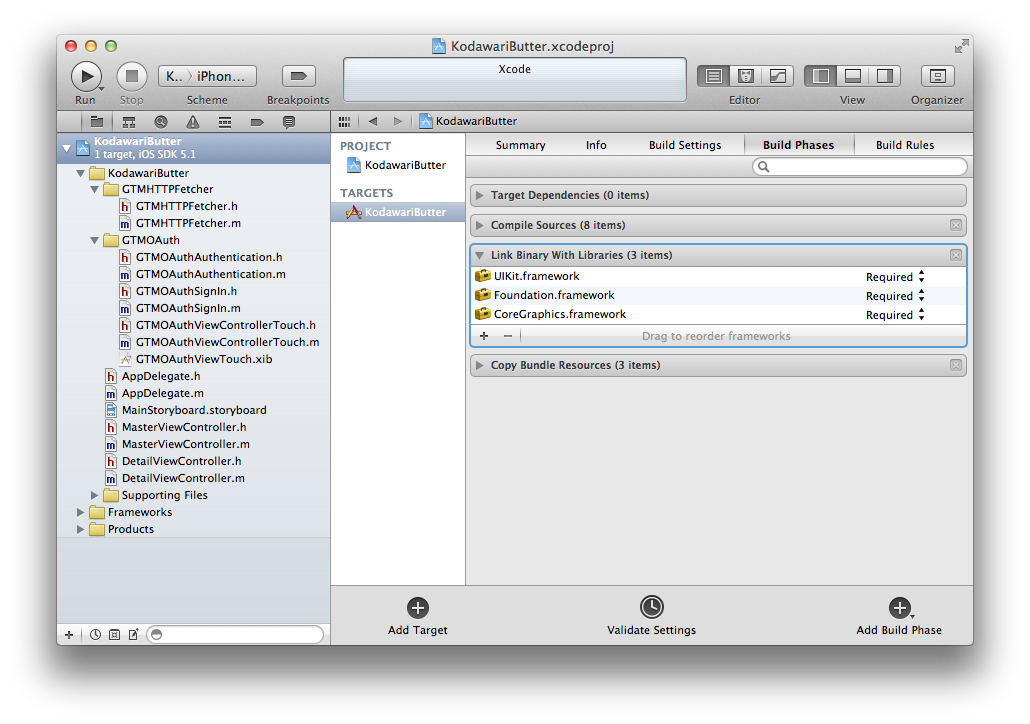Select the Build Phases tab

[798, 145]
